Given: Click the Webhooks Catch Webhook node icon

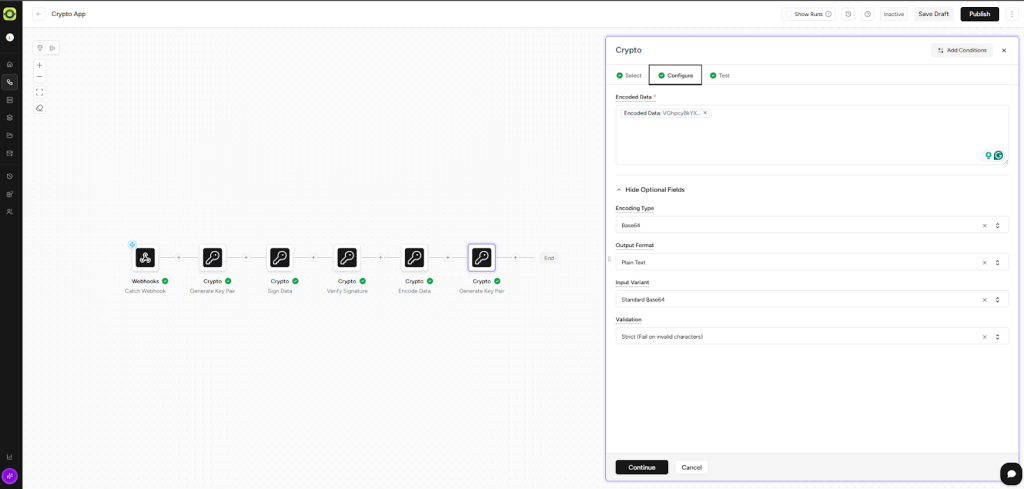Looking at the screenshot, I should pyautogui.click(x=145, y=258).
